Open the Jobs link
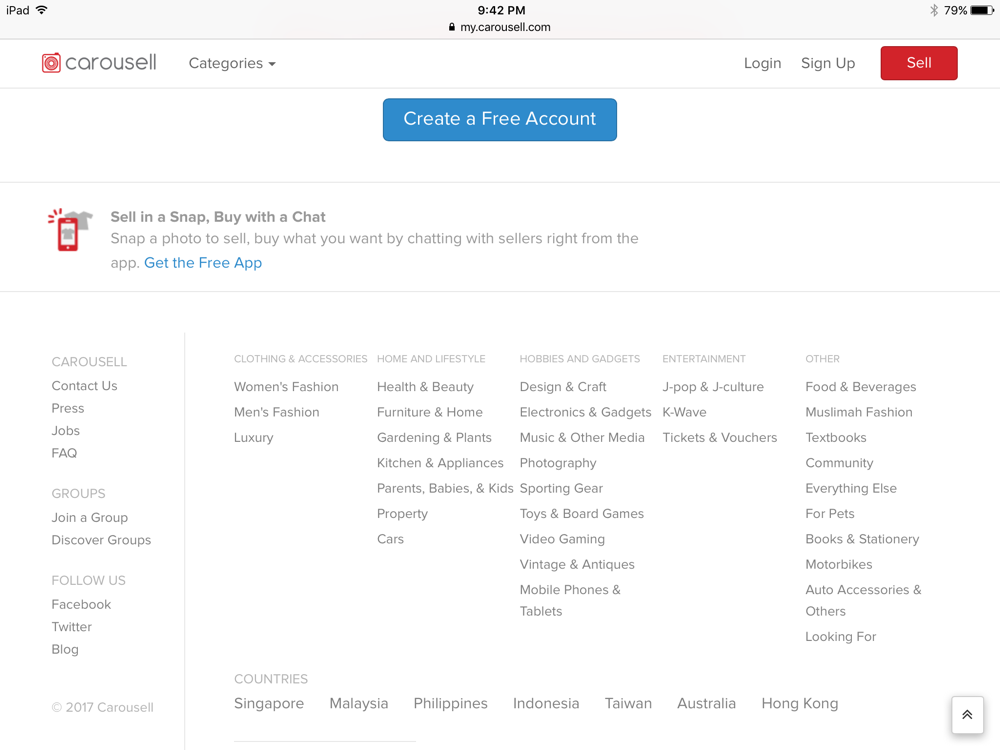Screen dimensions: 1000x750 (66, 430)
